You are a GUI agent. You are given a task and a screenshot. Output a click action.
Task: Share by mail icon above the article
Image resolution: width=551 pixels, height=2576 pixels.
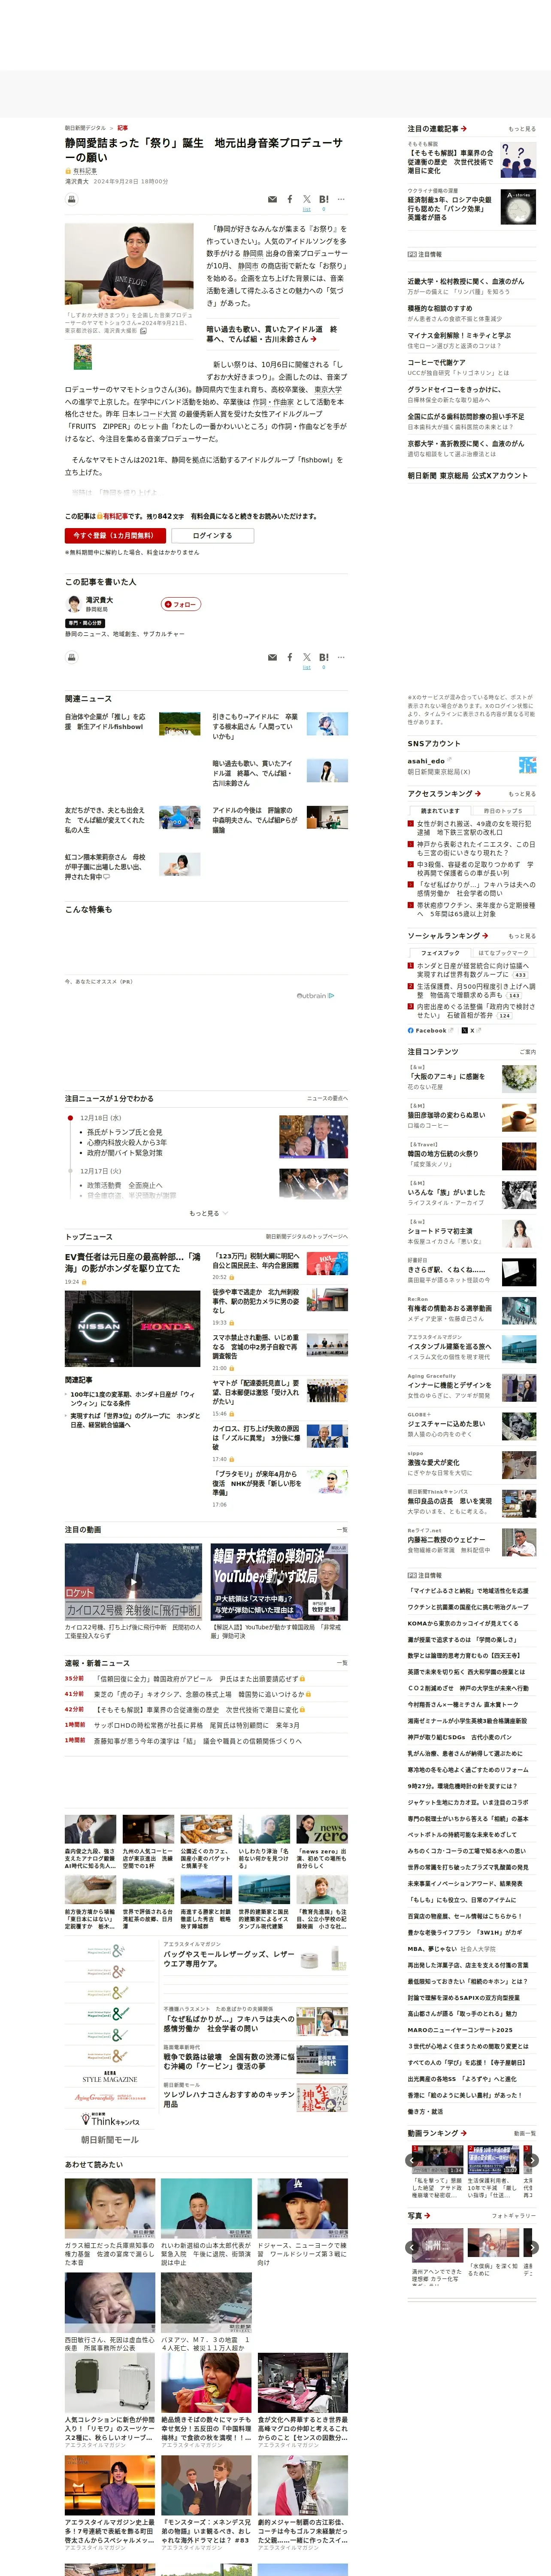(x=272, y=200)
